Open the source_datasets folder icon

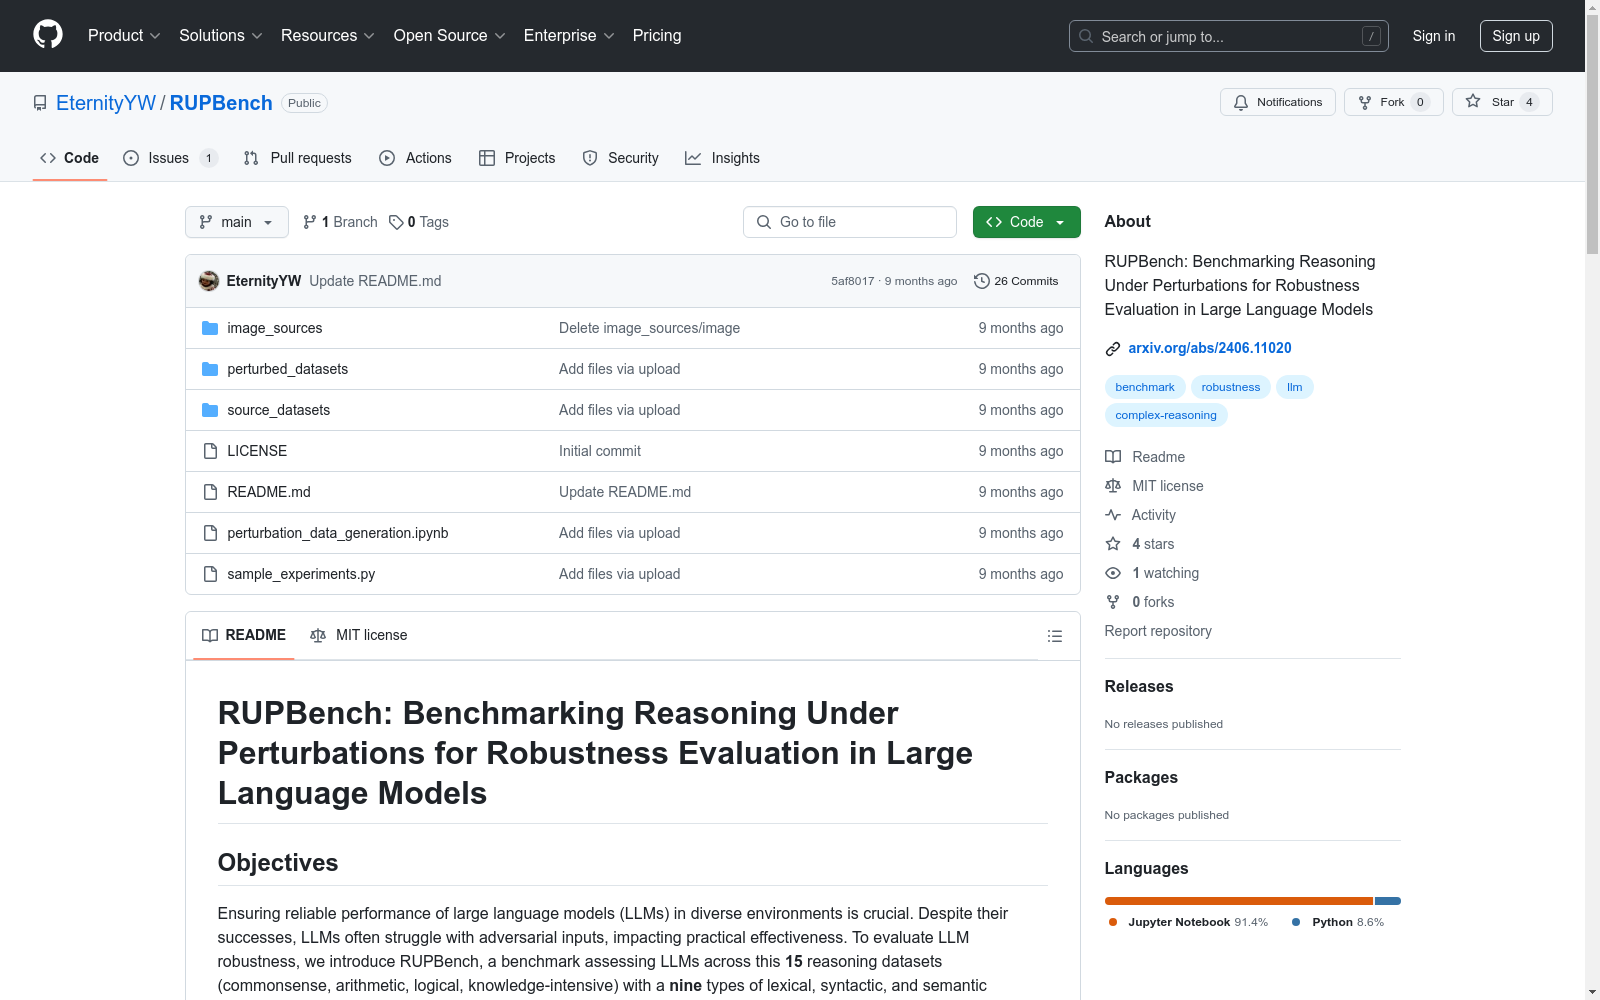pyautogui.click(x=210, y=410)
